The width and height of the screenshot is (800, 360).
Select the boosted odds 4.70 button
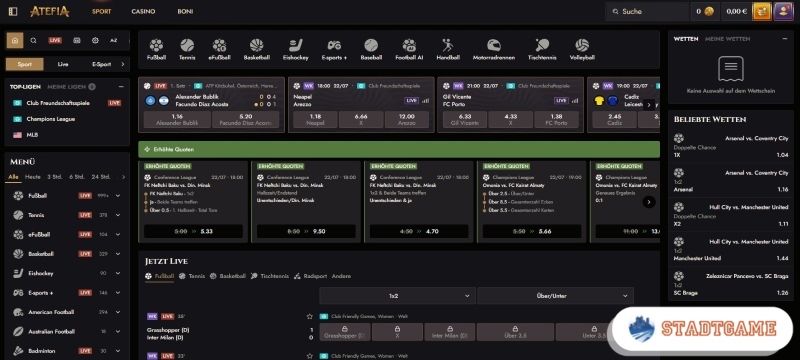tap(419, 232)
